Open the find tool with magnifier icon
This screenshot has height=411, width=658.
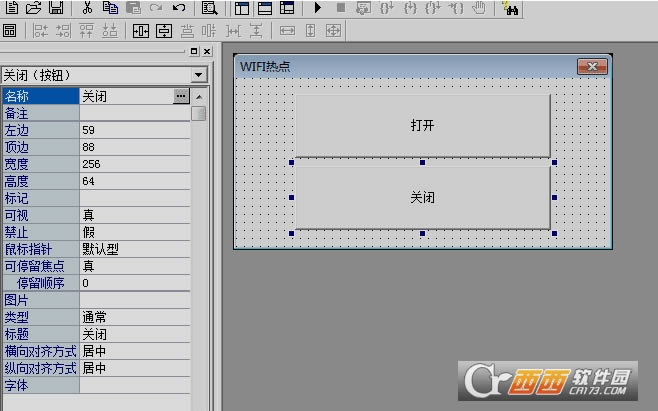(209, 7)
